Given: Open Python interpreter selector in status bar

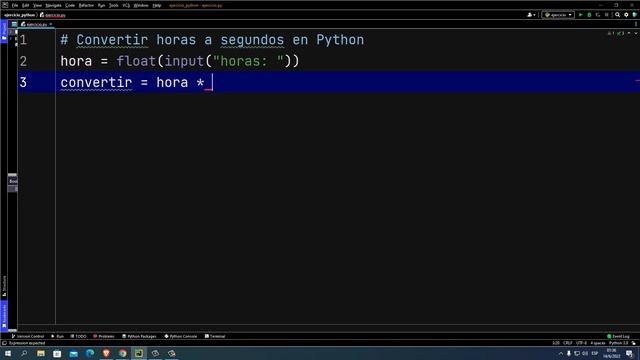Looking at the screenshot, I should (x=618, y=343).
